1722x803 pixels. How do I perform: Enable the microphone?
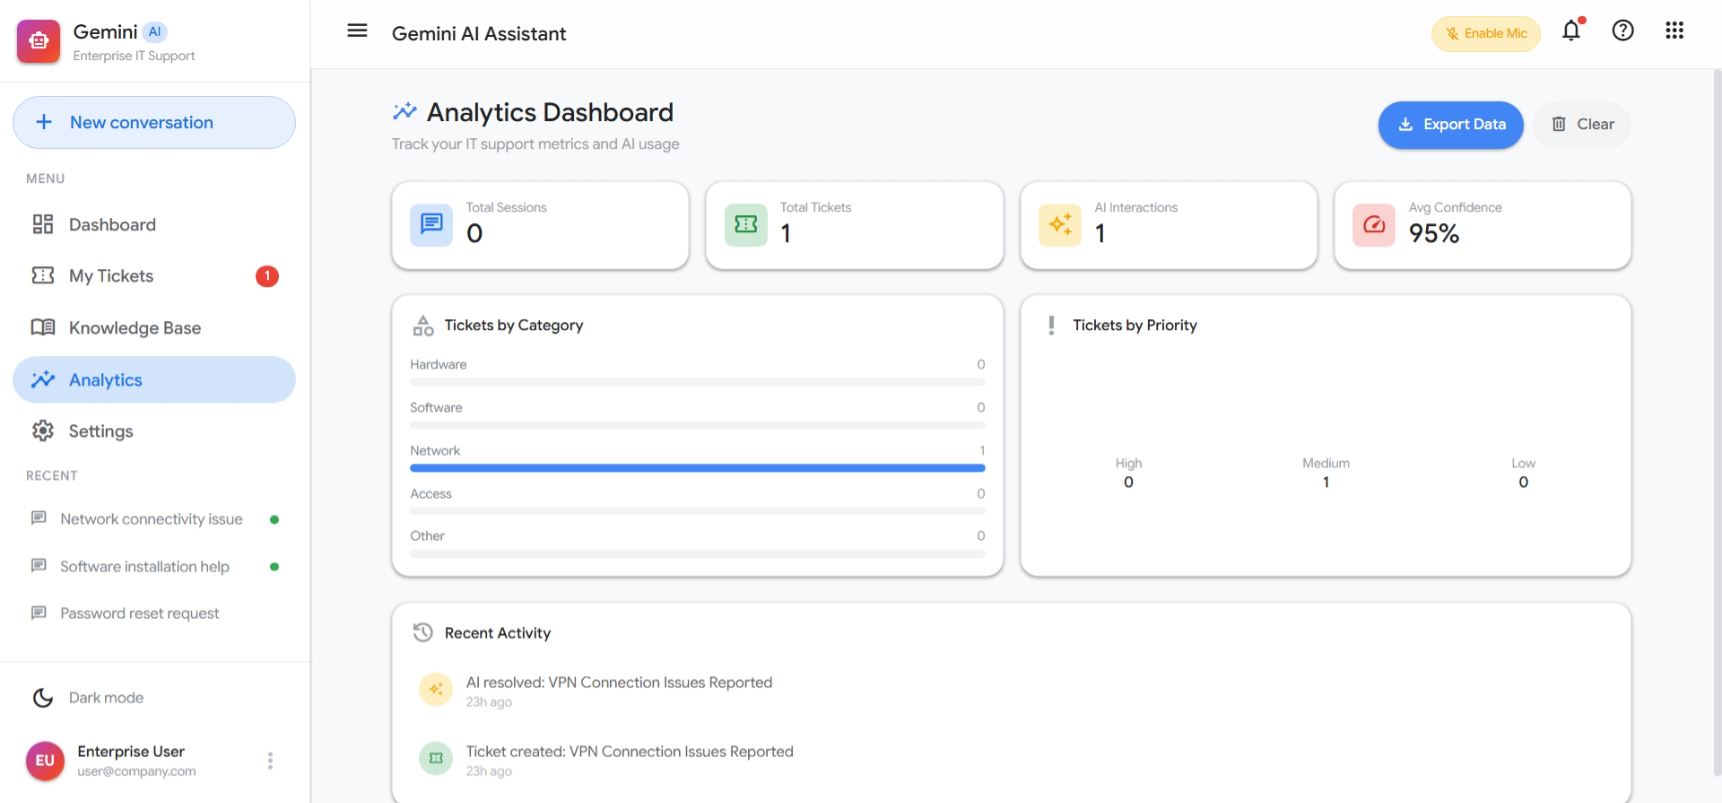[x=1486, y=33]
